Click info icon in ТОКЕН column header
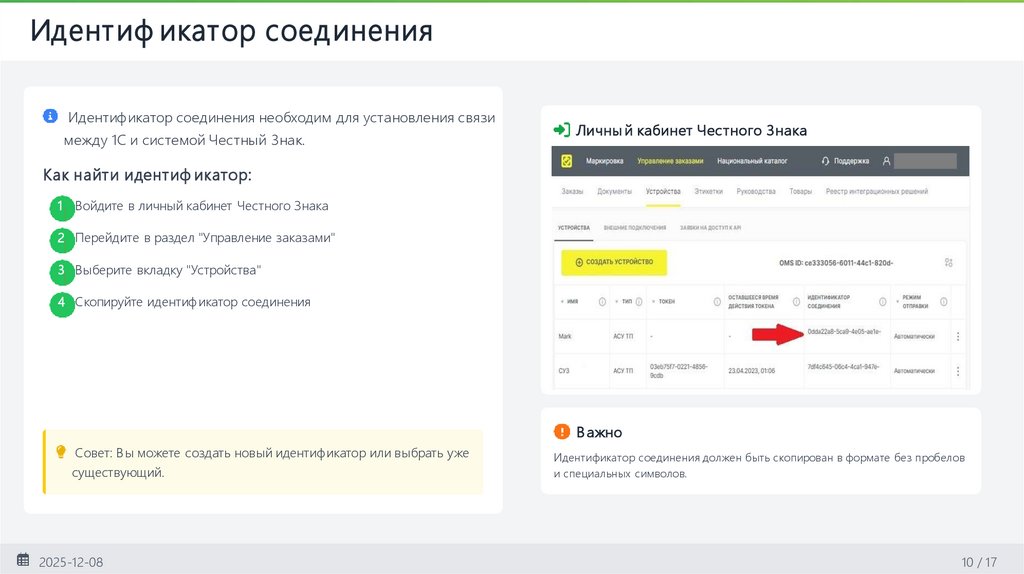1024x574 pixels. (716, 302)
